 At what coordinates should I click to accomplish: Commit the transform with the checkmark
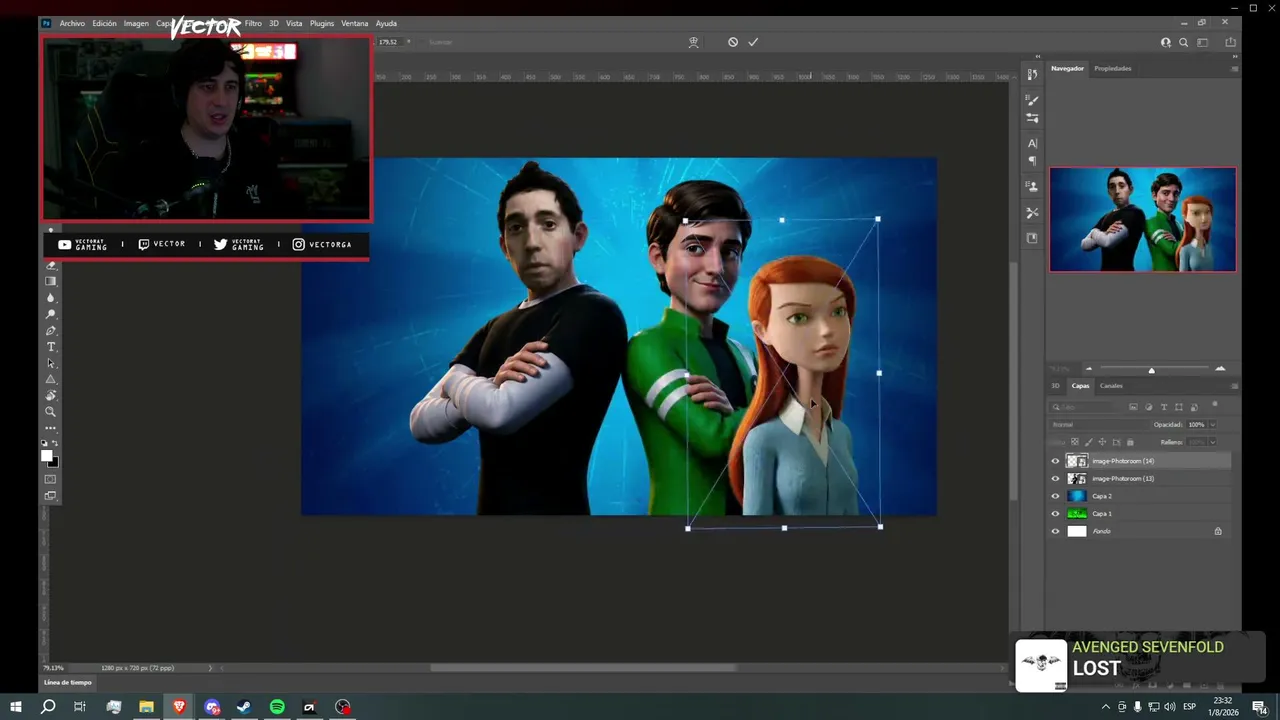pos(753,42)
